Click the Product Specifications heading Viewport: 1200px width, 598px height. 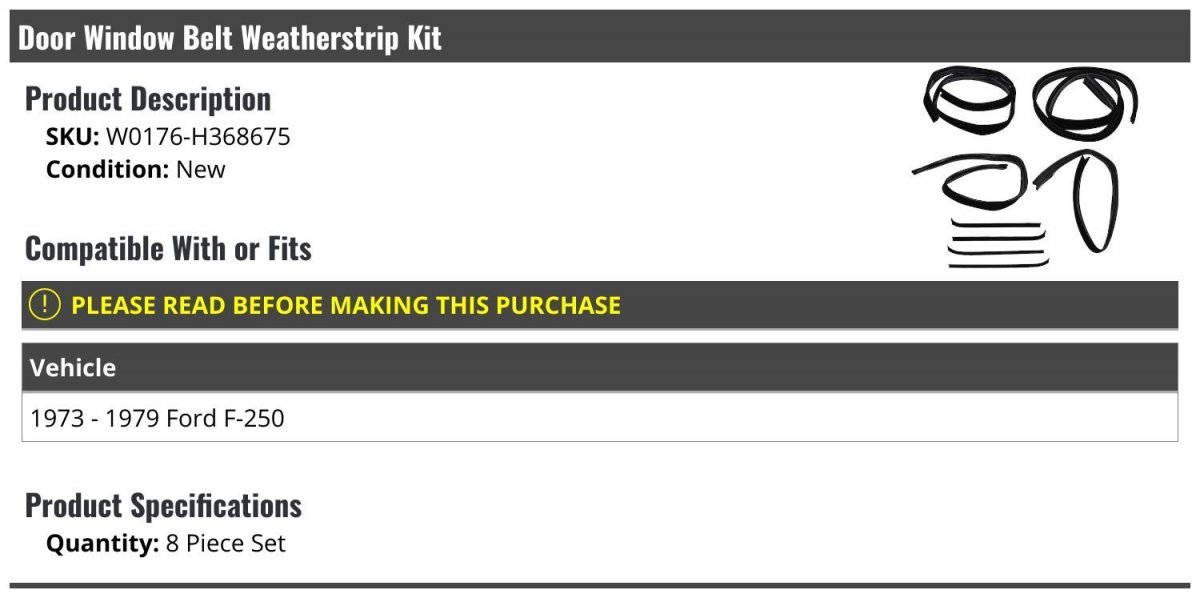click(163, 506)
